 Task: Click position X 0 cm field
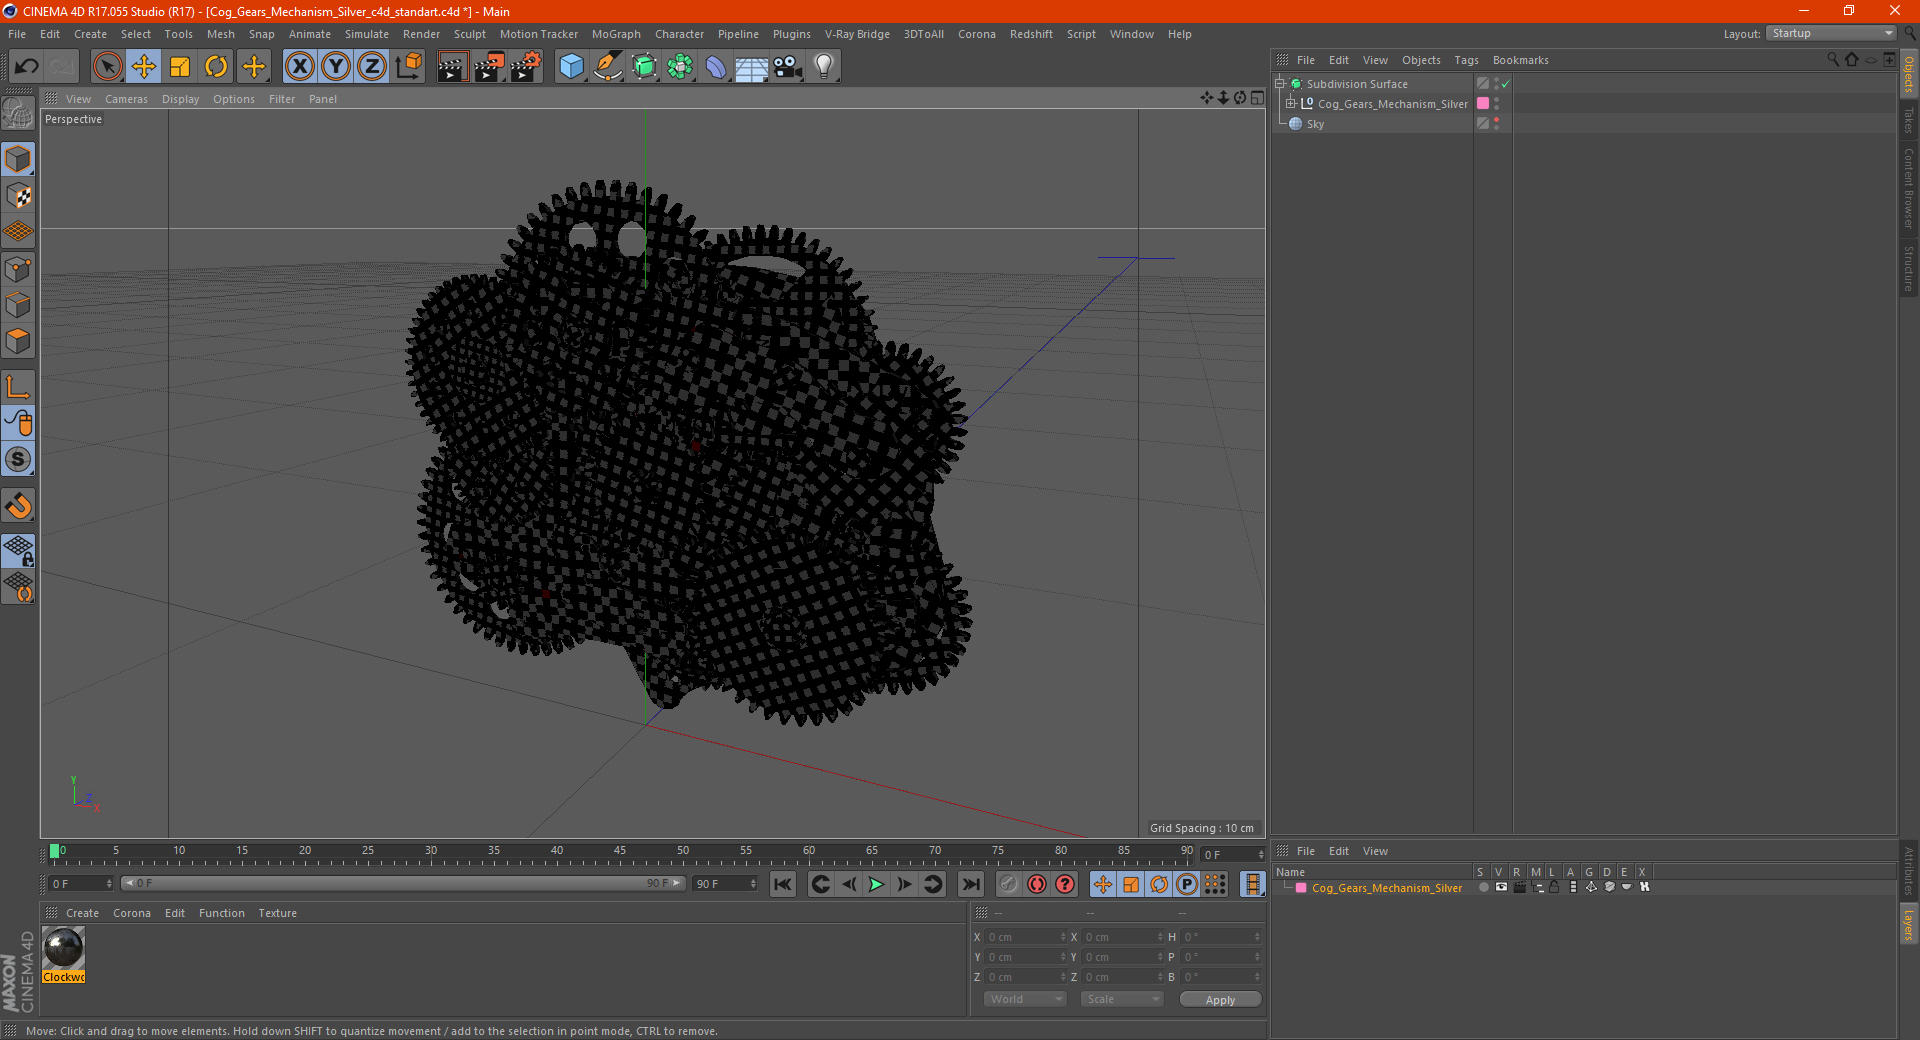tap(1026, 937)
